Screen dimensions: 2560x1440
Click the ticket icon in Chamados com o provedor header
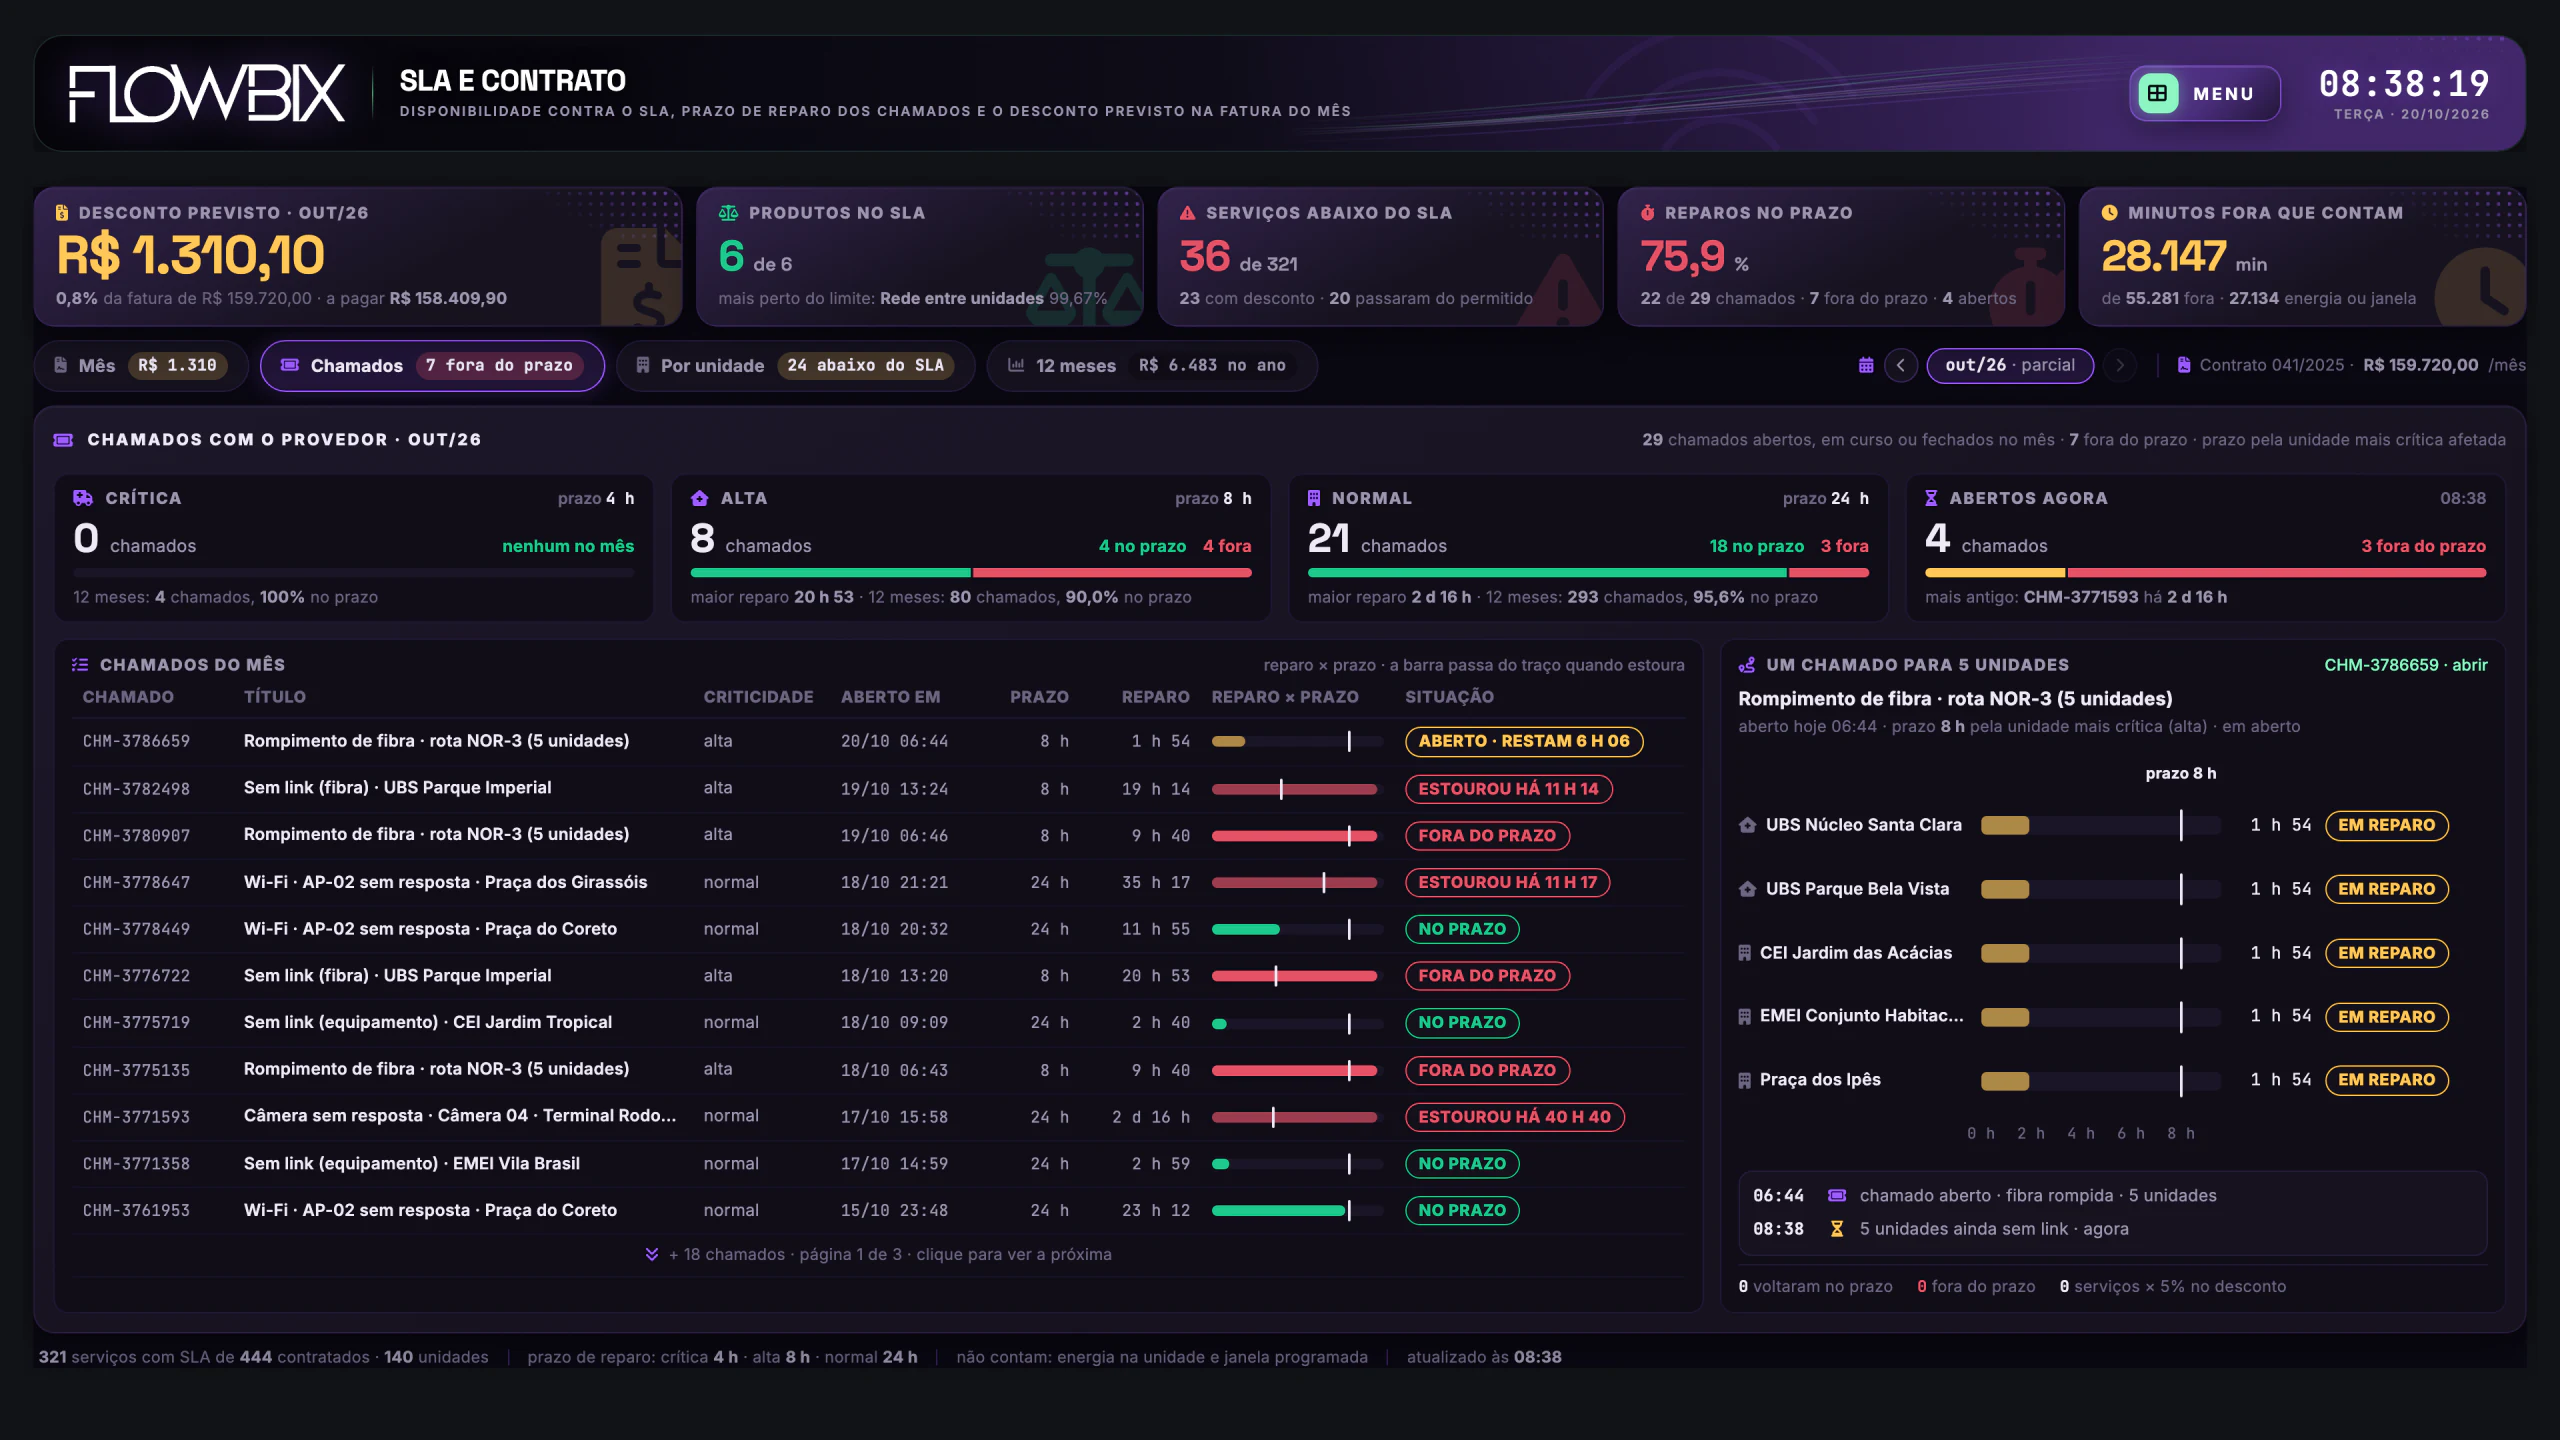click(x=63, y=439)
